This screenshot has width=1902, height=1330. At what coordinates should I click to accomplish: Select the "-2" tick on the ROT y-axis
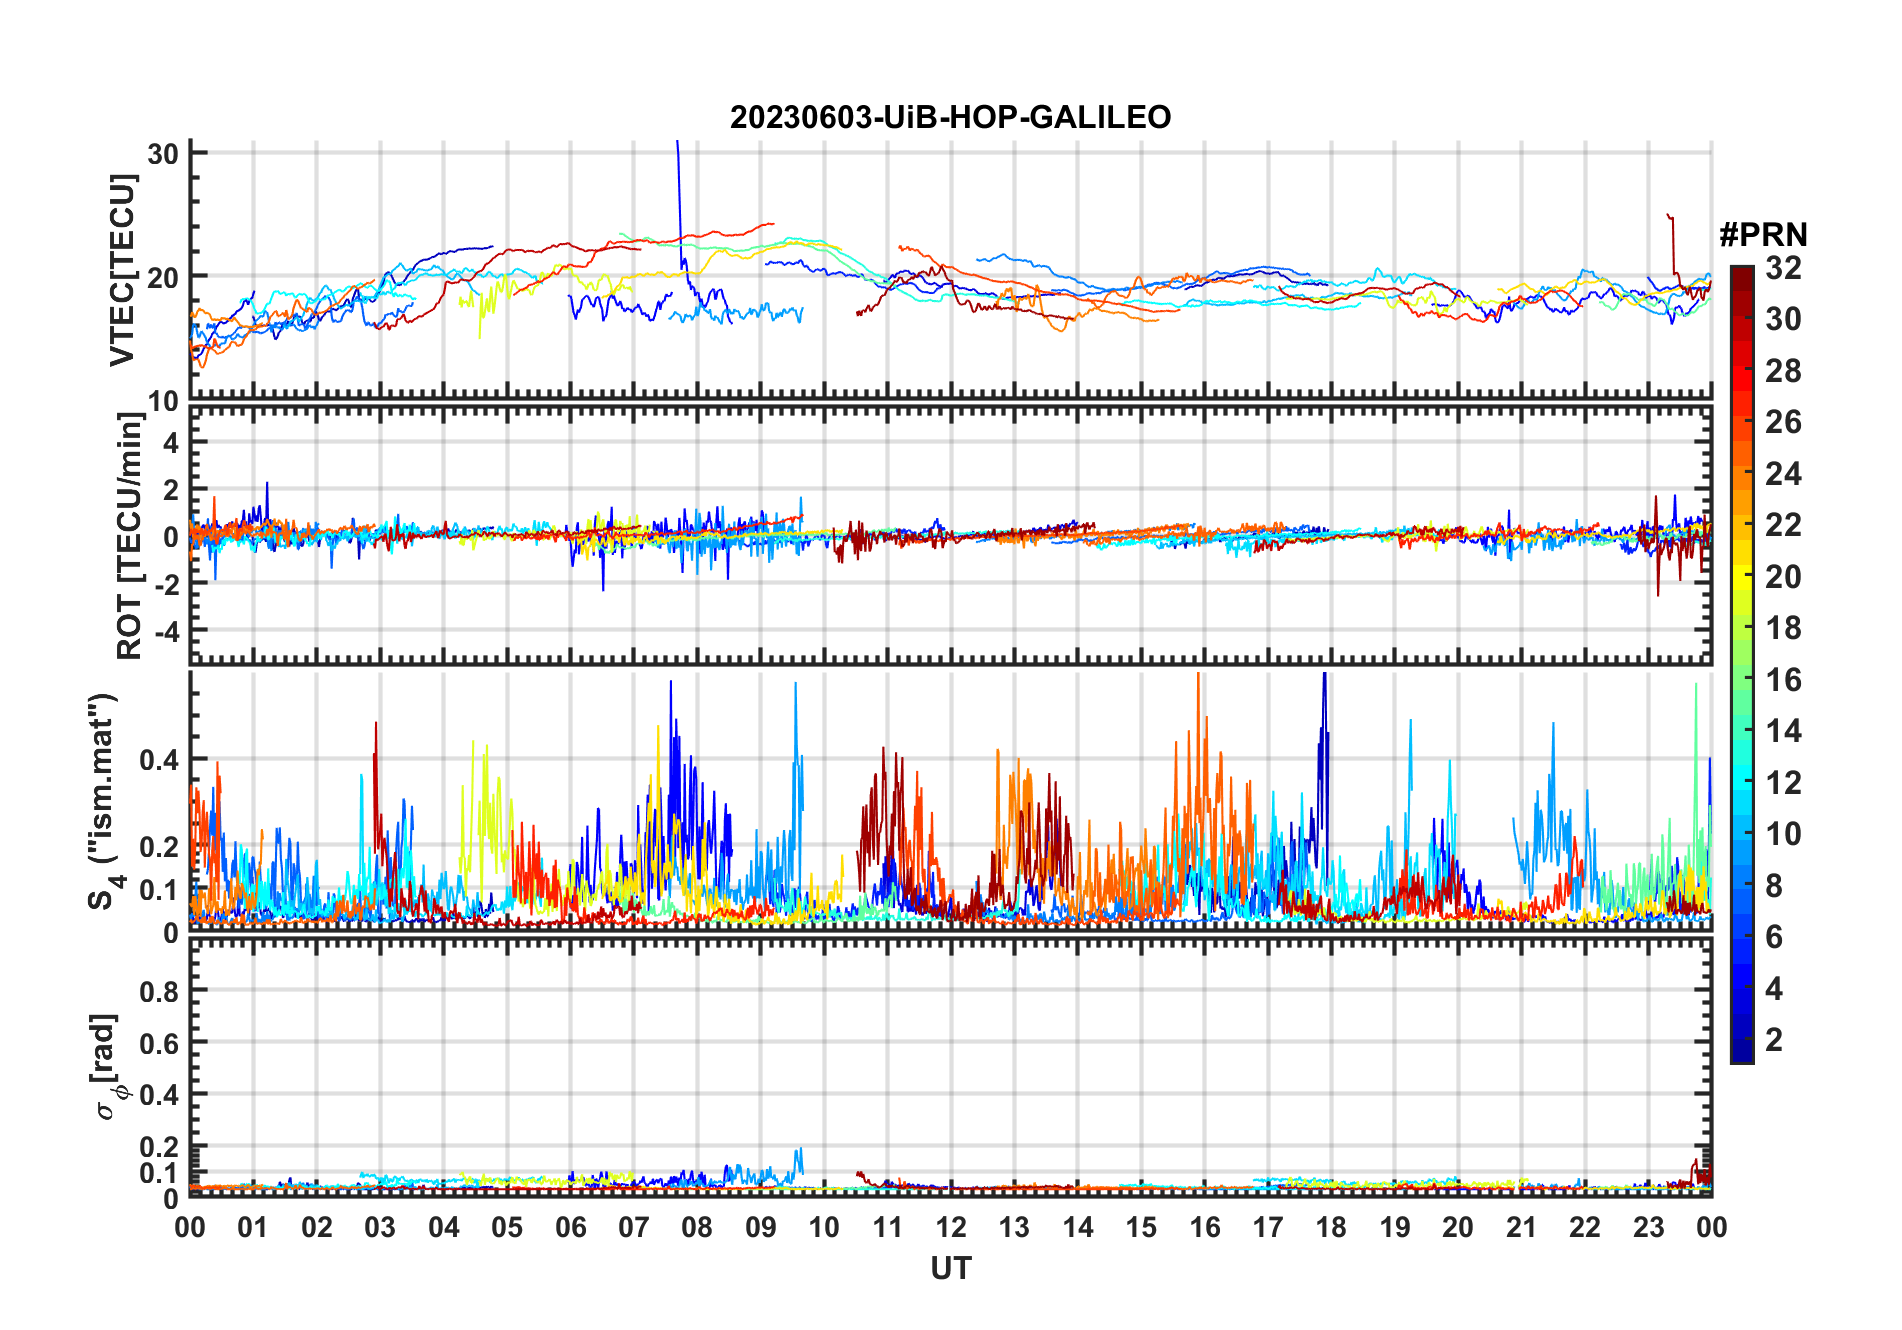(168, 584)
